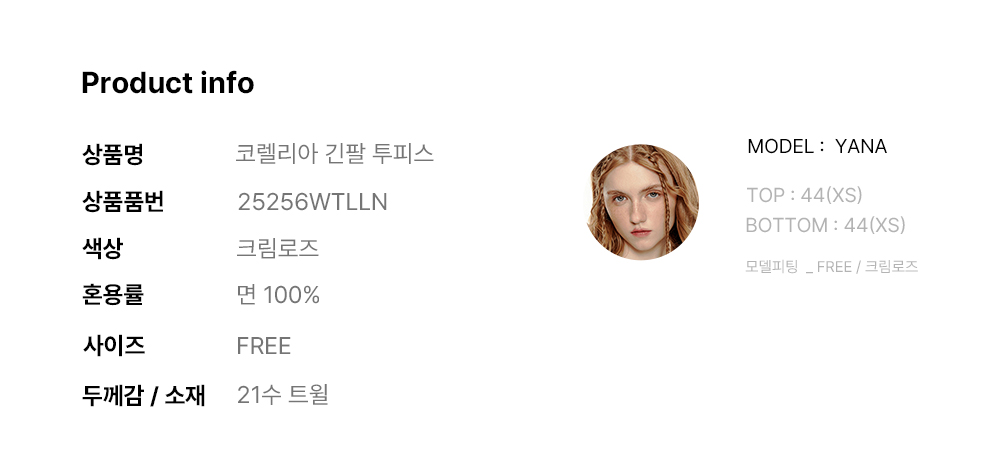Click the FREE size value beside 사이즈
The height and width of the screenshot is (468, 1000).
coord(263,346)
